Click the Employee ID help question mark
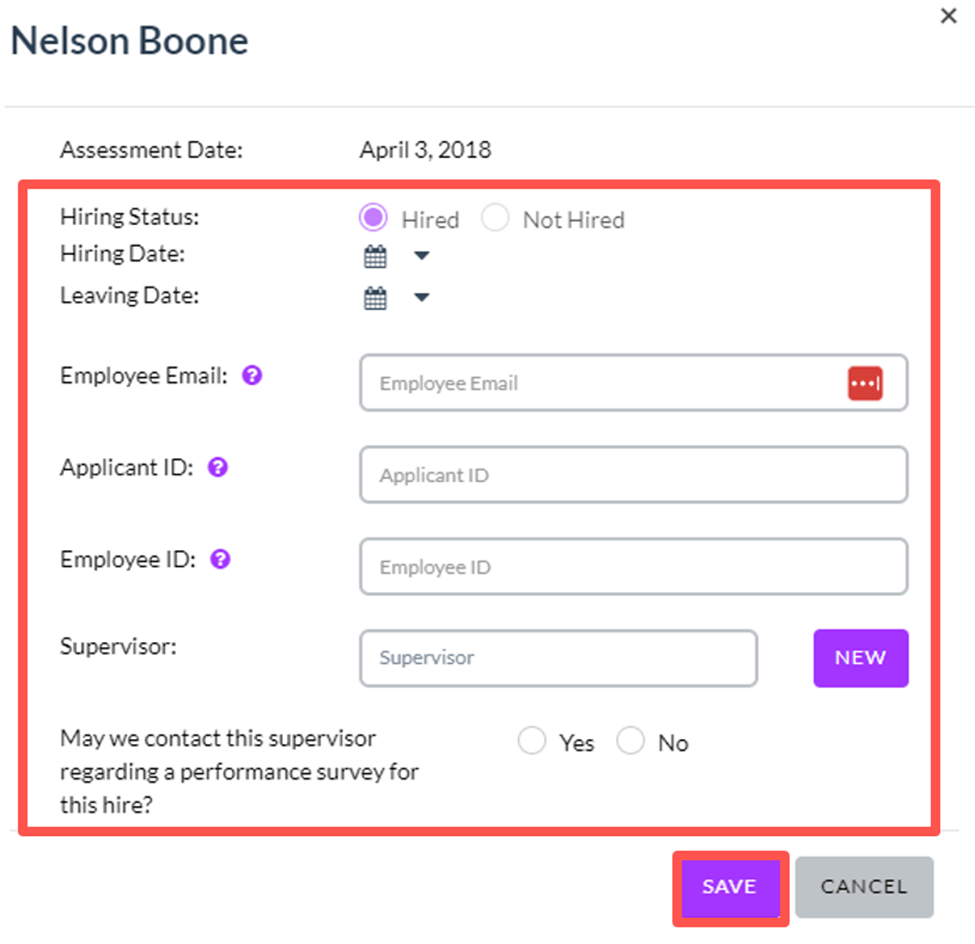The height and width of the screenshot is (944, 975). 220,559
